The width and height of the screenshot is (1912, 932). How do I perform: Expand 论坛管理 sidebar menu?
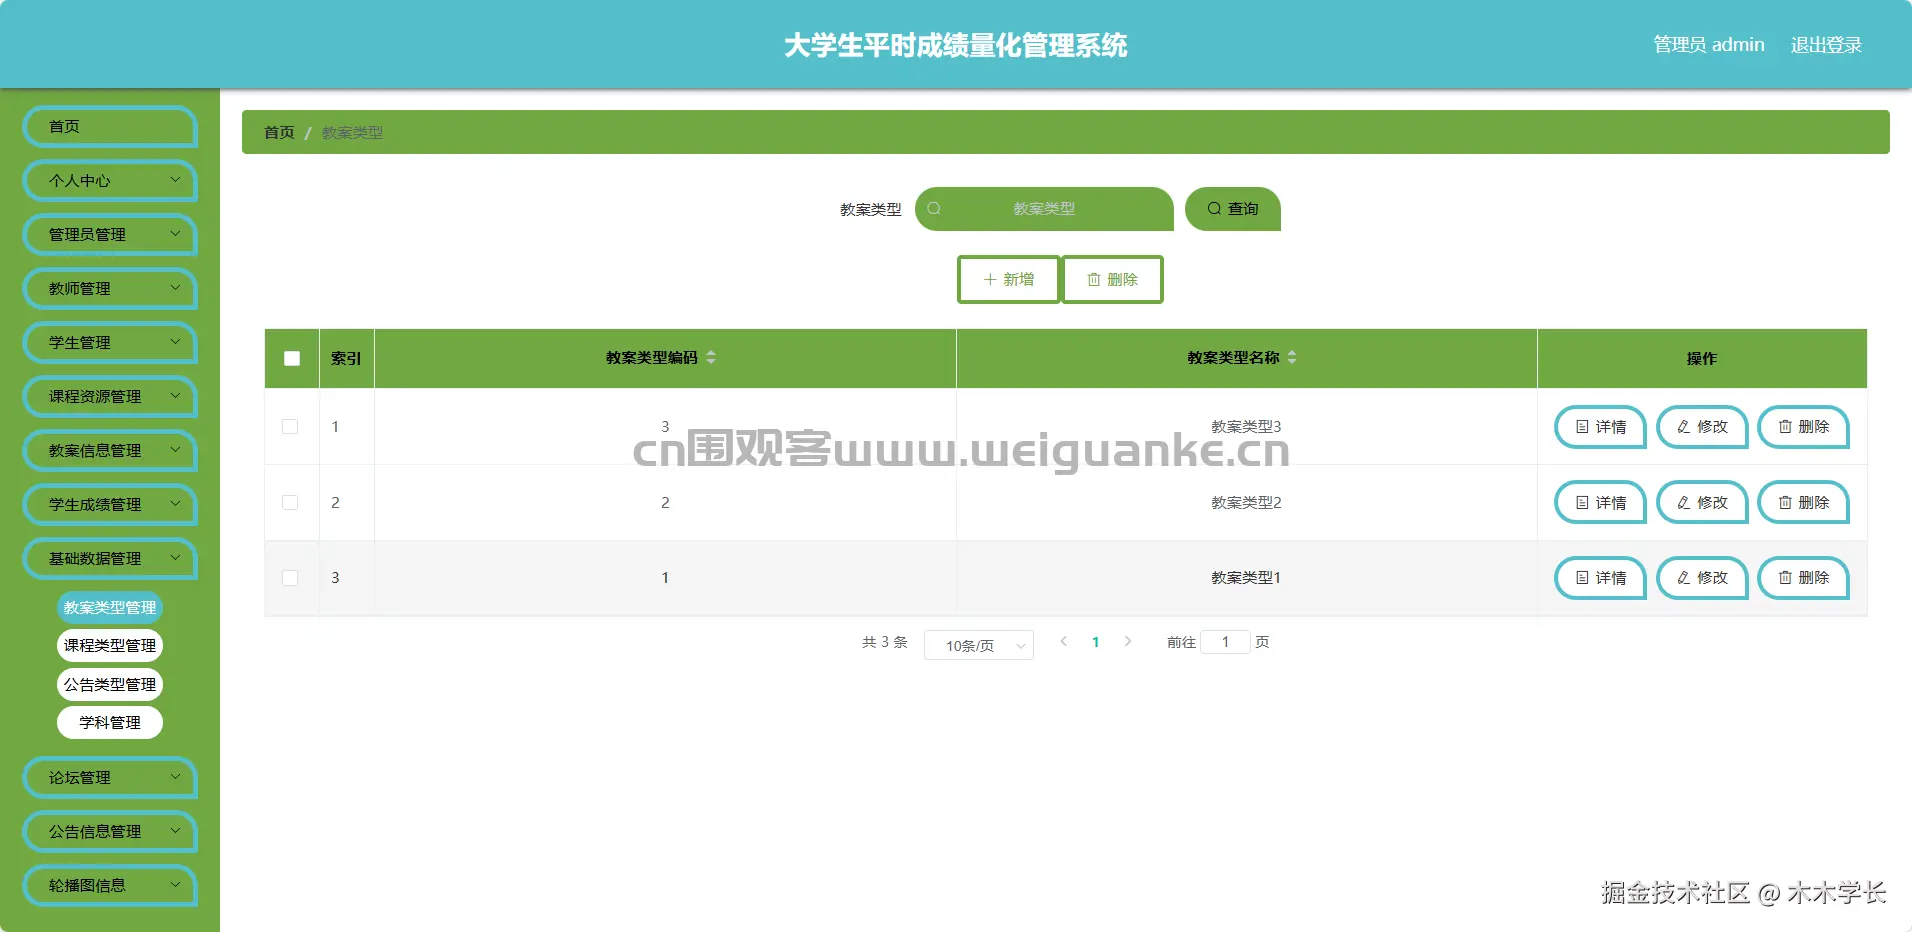coord(110,778)
